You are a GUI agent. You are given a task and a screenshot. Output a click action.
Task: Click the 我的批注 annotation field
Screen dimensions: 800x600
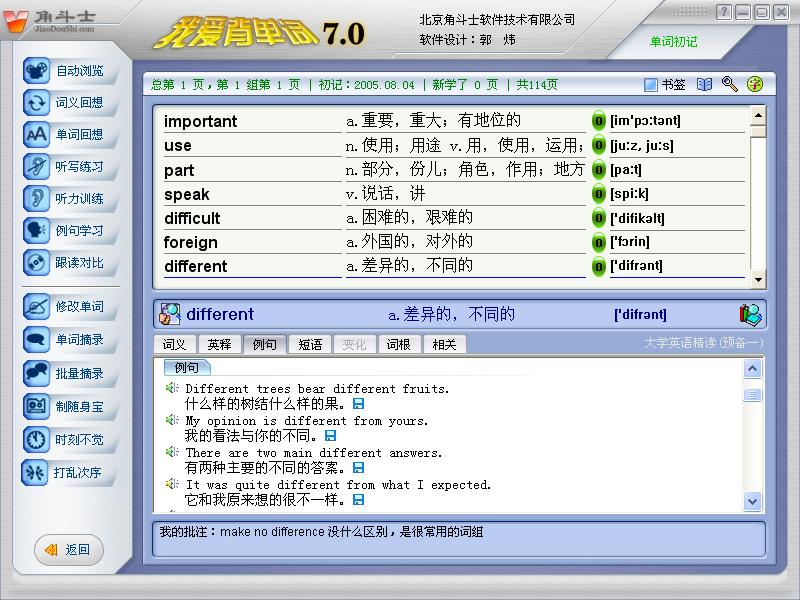point(459,540)
